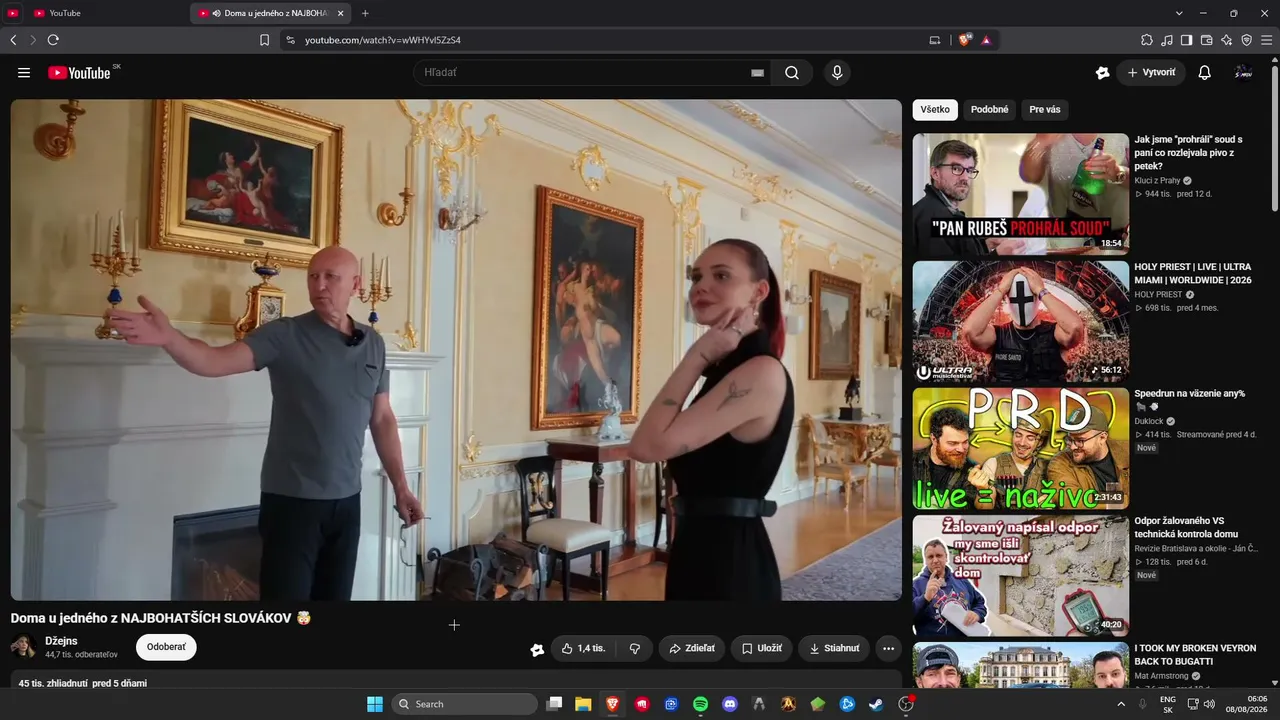Download video with the Stiahnuť button

pos(834,648)
